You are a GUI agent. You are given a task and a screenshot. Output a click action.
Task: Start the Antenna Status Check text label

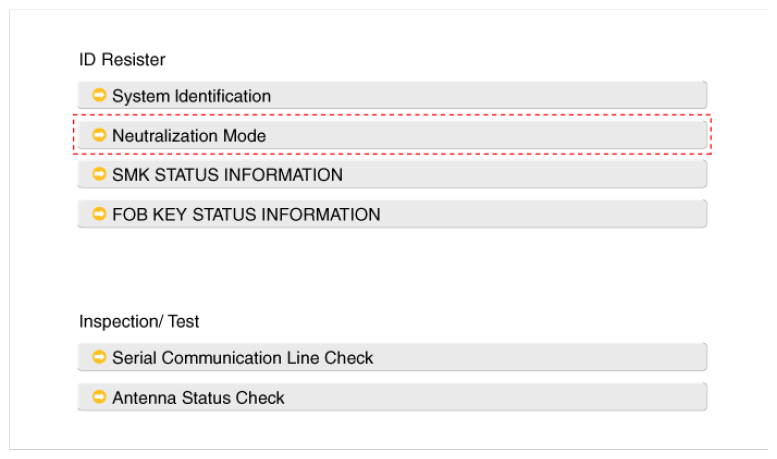coord(198,398)
